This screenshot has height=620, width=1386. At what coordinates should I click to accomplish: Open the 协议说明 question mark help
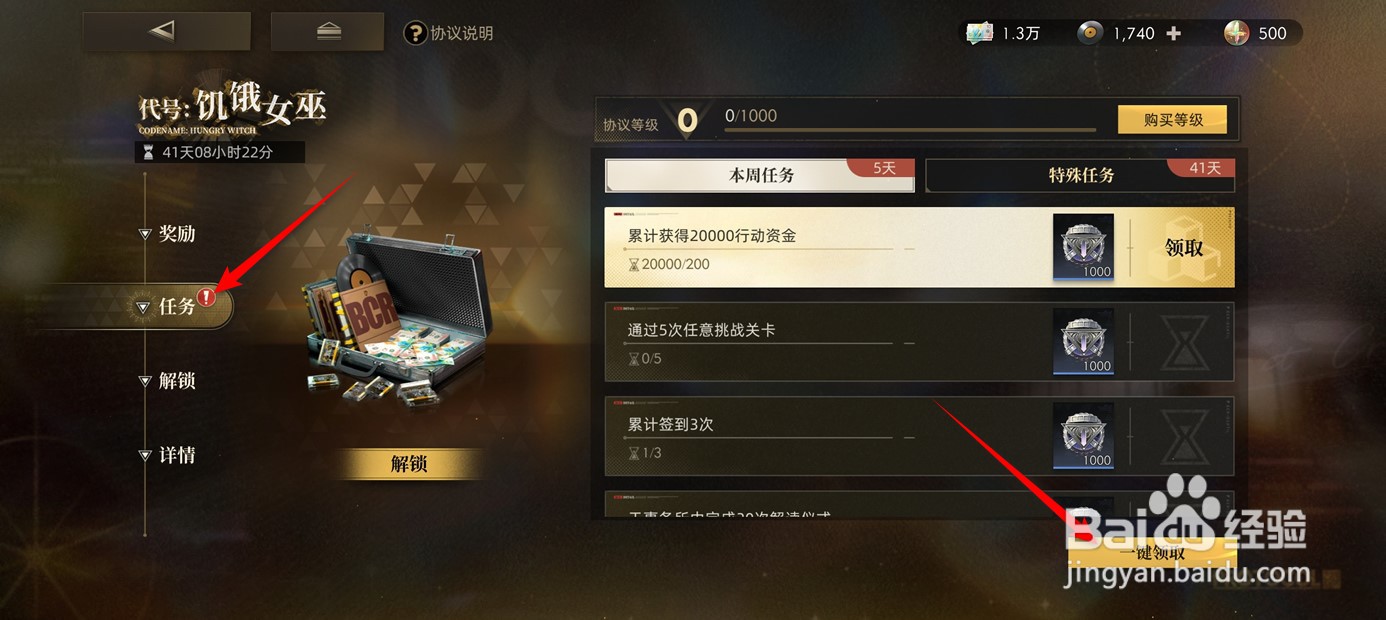tap(415, 33)
